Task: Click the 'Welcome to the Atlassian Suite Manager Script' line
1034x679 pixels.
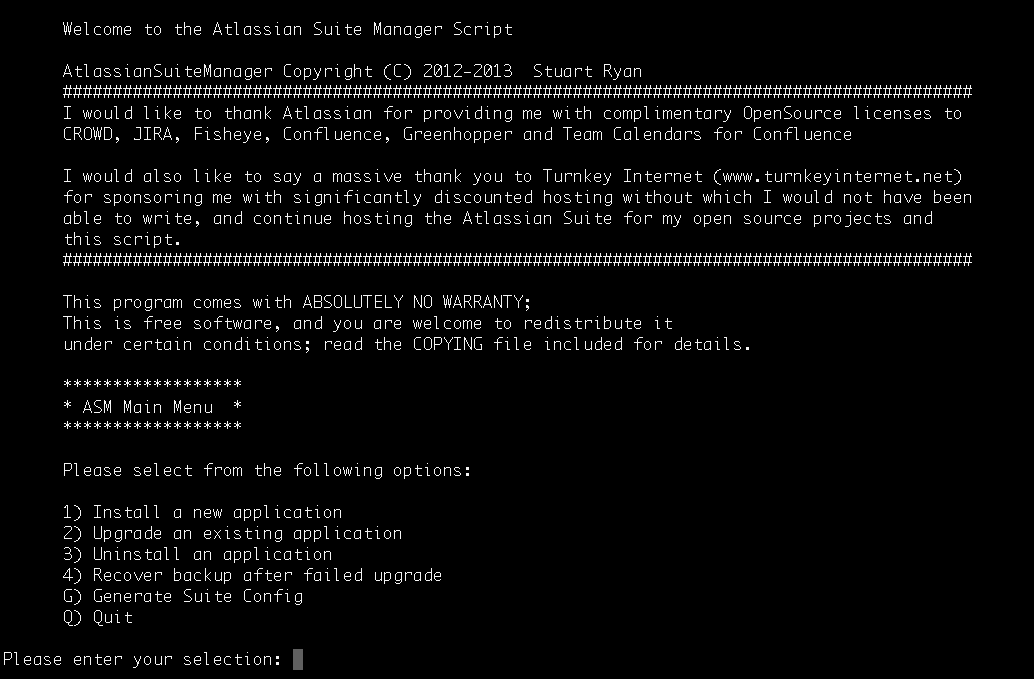Action: pyautogui.click(x=288, y=30)
